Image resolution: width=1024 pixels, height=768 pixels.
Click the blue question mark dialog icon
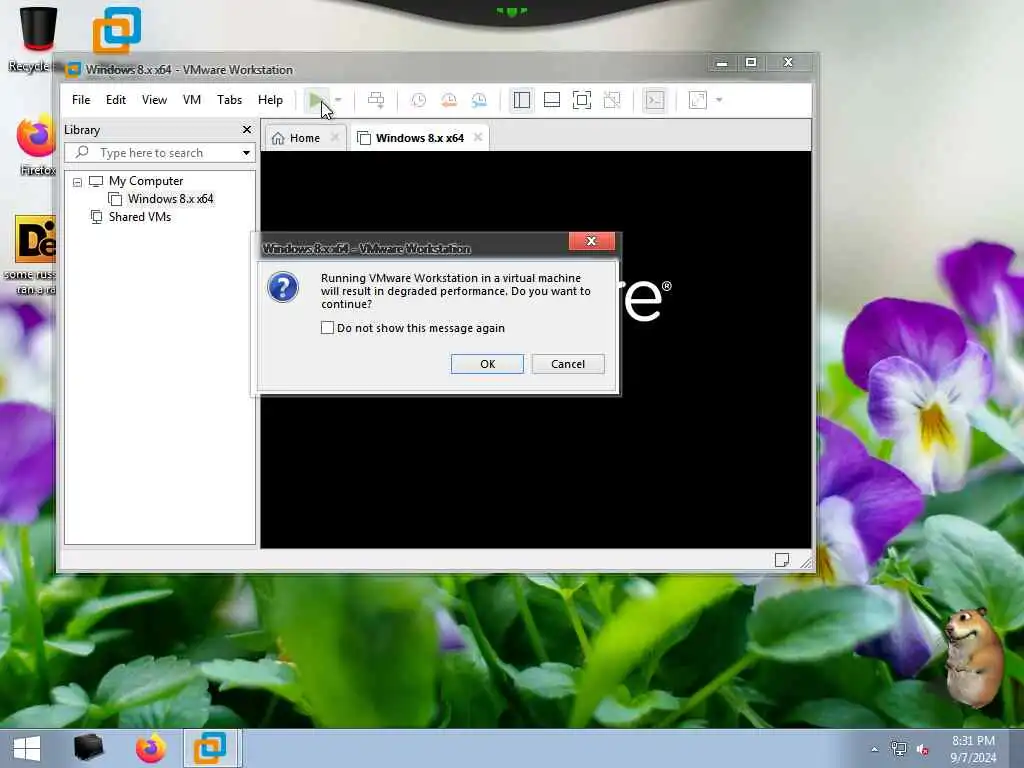283,287
